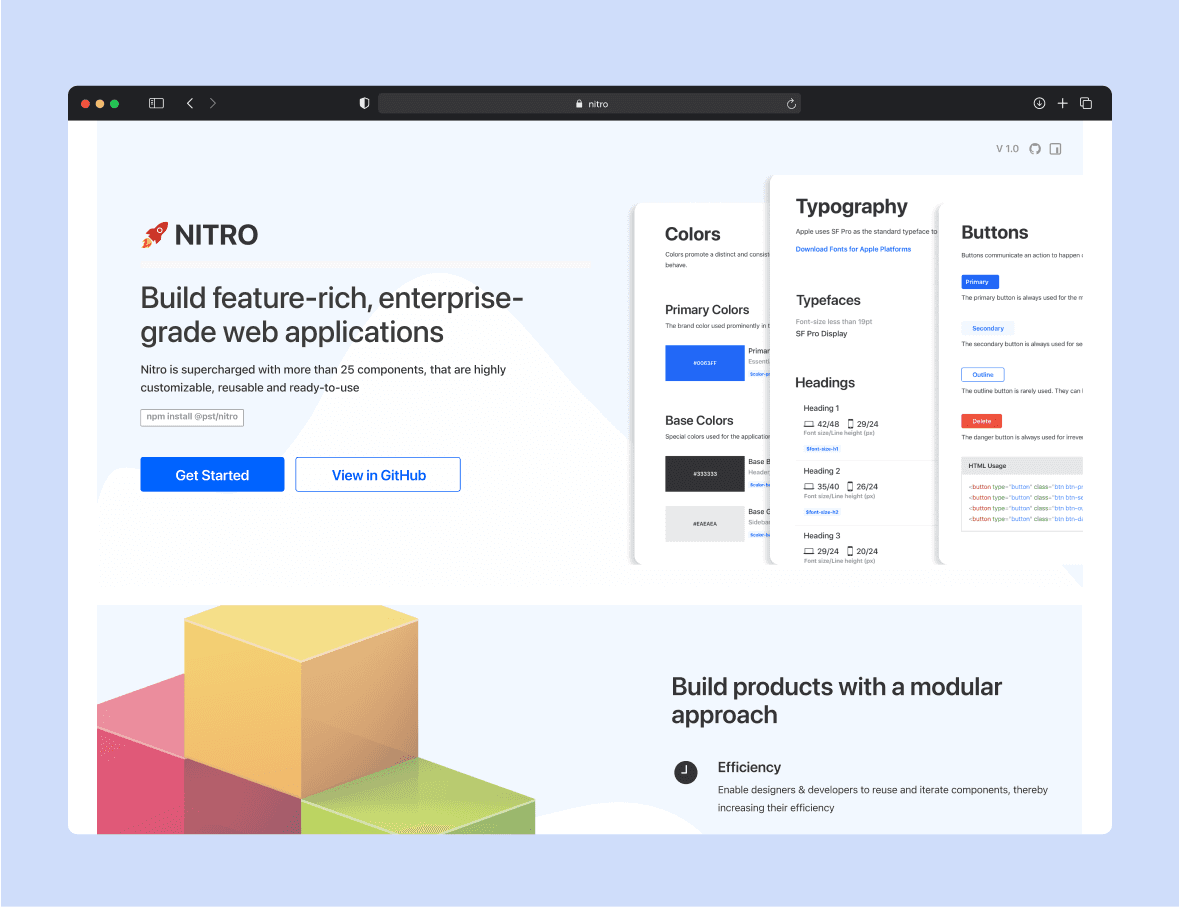Click the layout panel icon in page header

pyautogui.click(x=1056, y=149)
